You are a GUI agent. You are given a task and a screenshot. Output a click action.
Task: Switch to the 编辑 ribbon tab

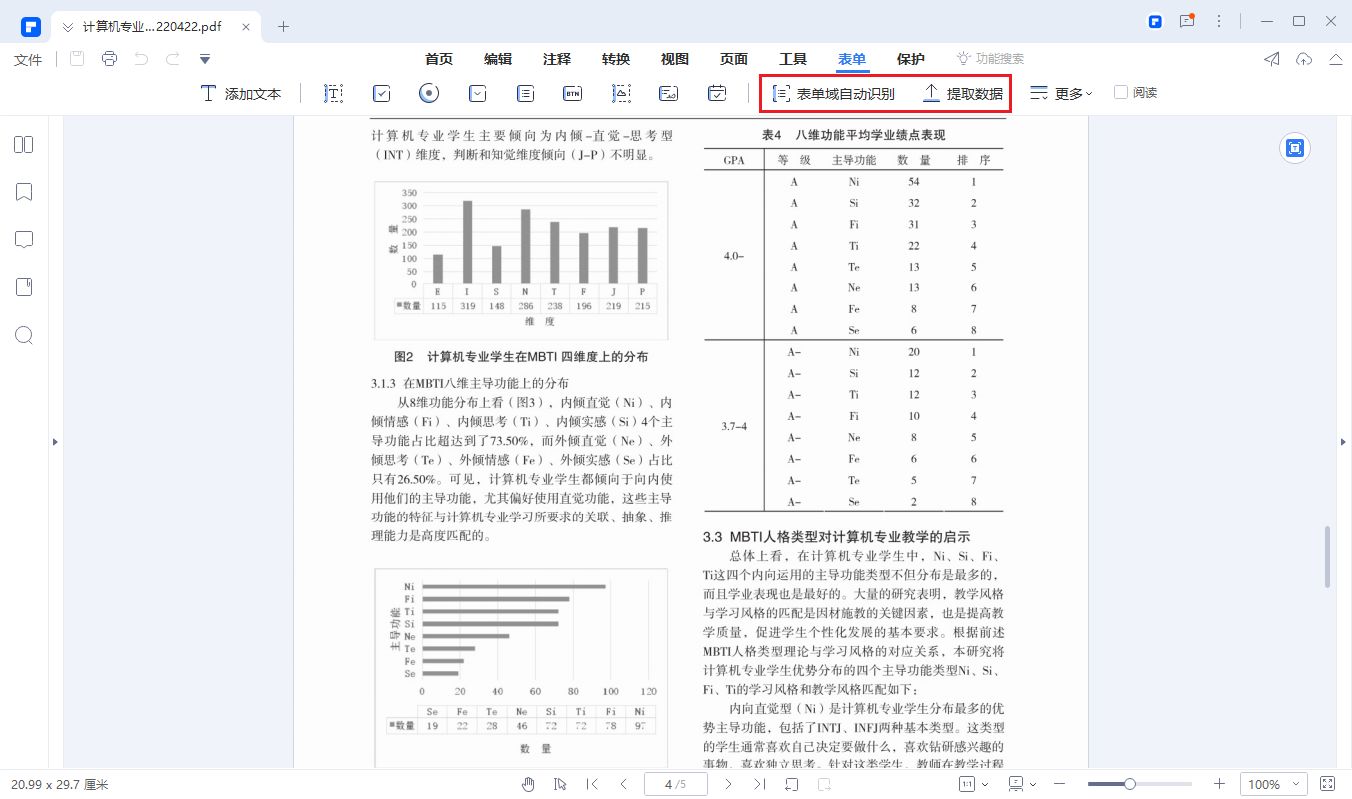[498, 59]
